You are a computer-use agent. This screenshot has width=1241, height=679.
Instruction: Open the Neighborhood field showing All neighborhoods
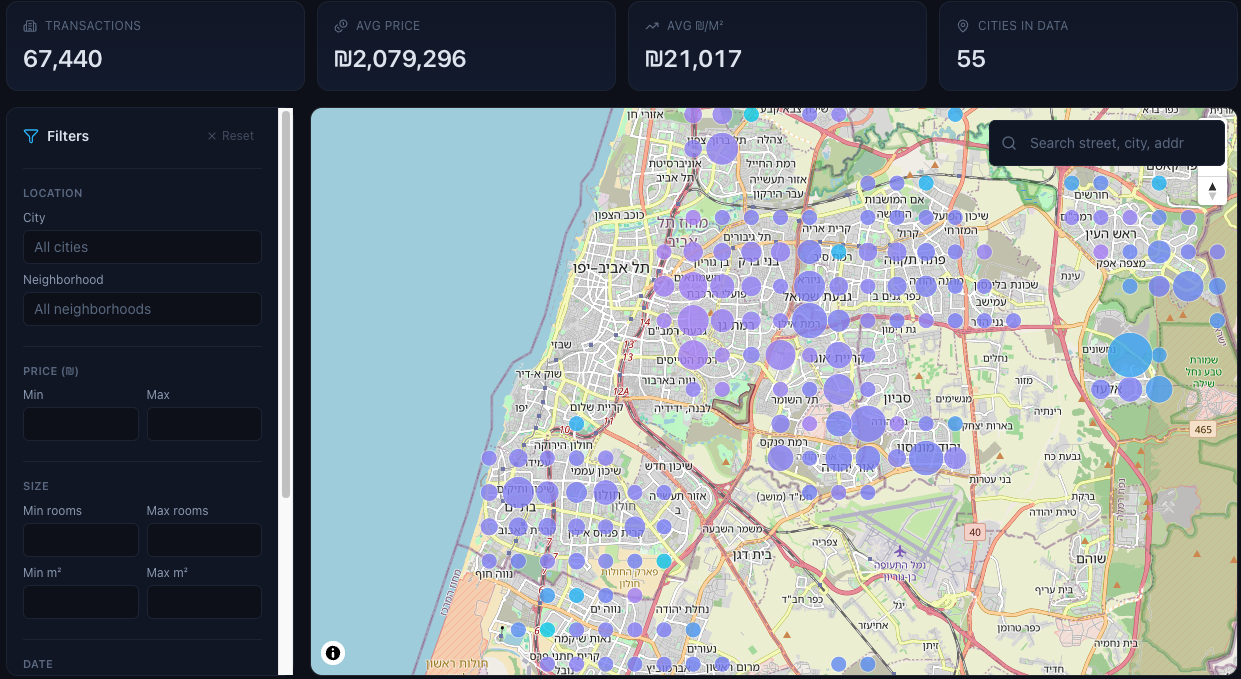click(x=142, y=309)
